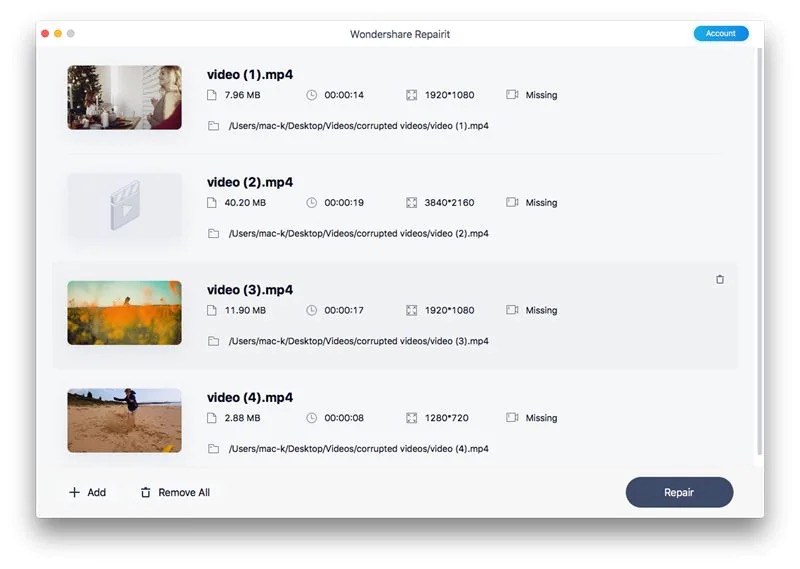Click the 40.20 MB size value
800x569 pixels.
[x=245, y=203]
